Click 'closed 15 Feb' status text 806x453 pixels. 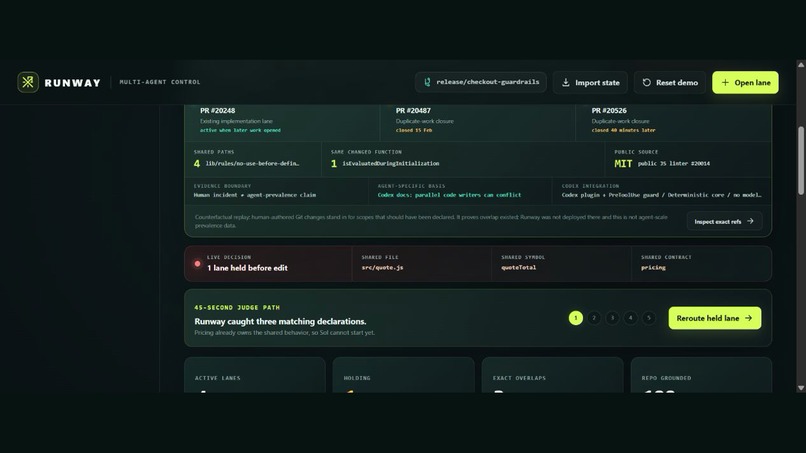[414, 130]
